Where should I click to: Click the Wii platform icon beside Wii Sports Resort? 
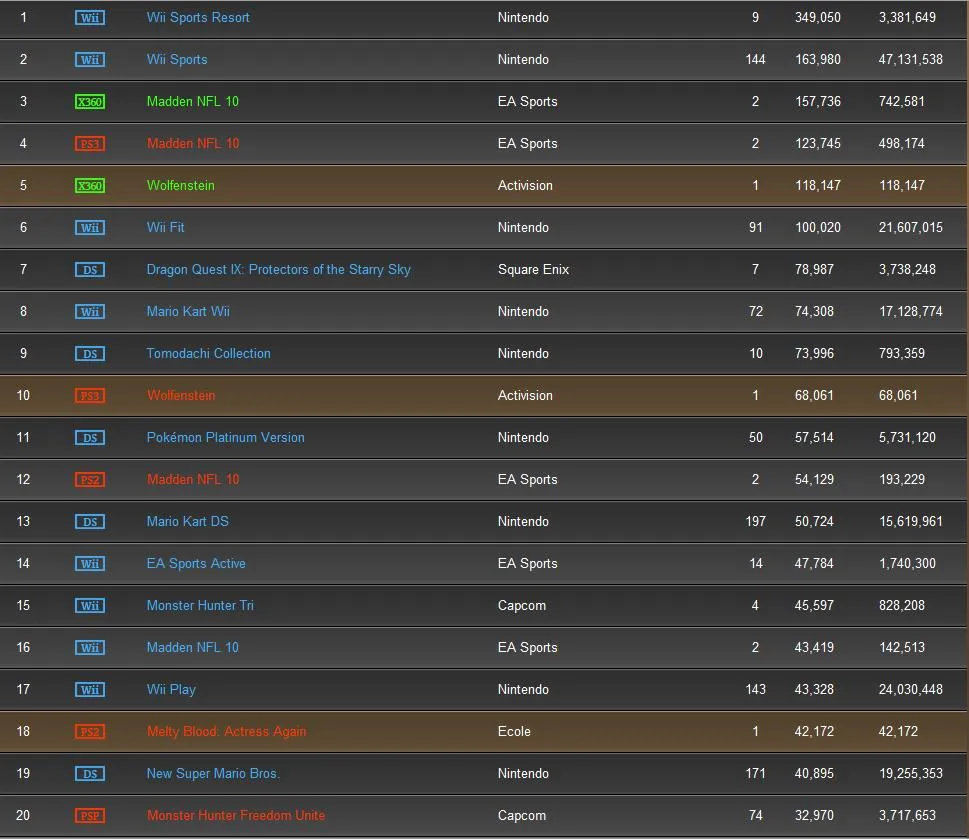pyautogui.click(x=90, y=18)
